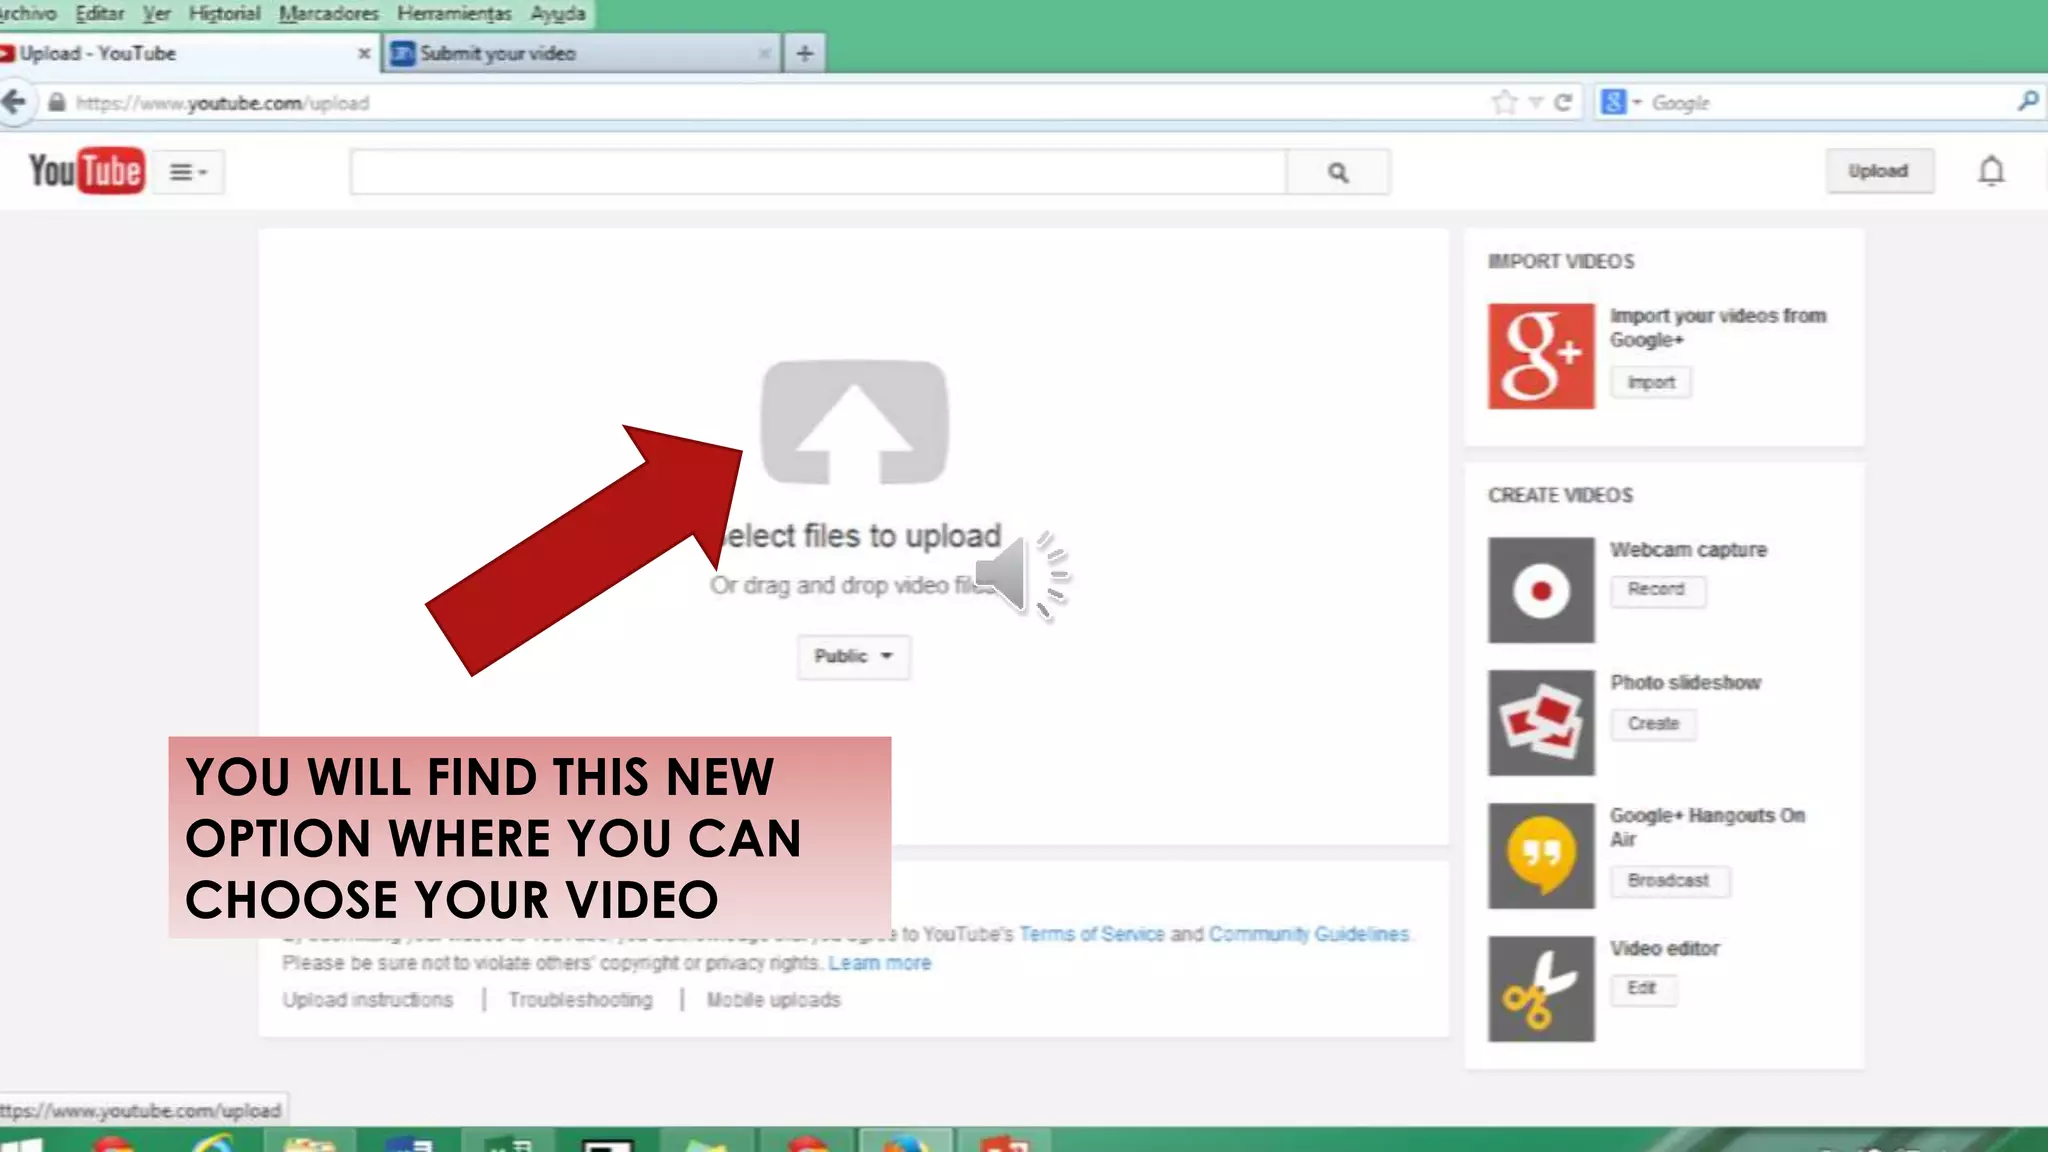Open the Mobile uploads link
Viewport: 2048px width, 1152px height.
pos(773,1000)
